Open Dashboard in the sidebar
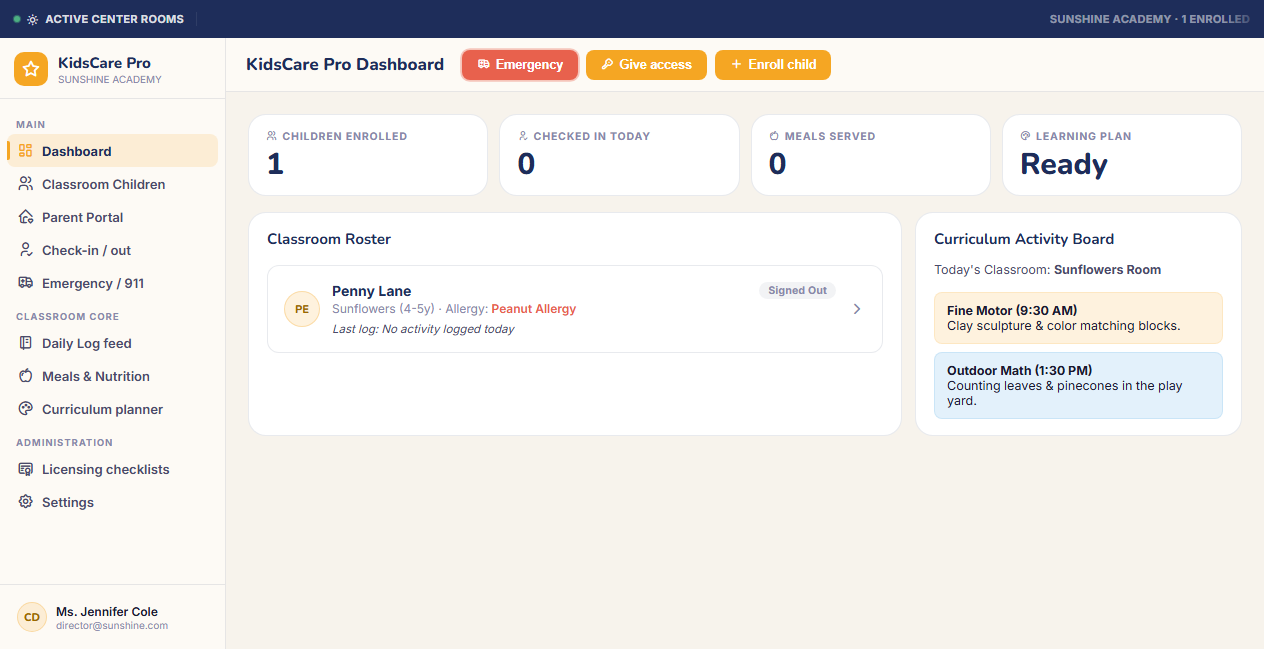Screen dimensions: 1264x649 [x=112, y=151]
